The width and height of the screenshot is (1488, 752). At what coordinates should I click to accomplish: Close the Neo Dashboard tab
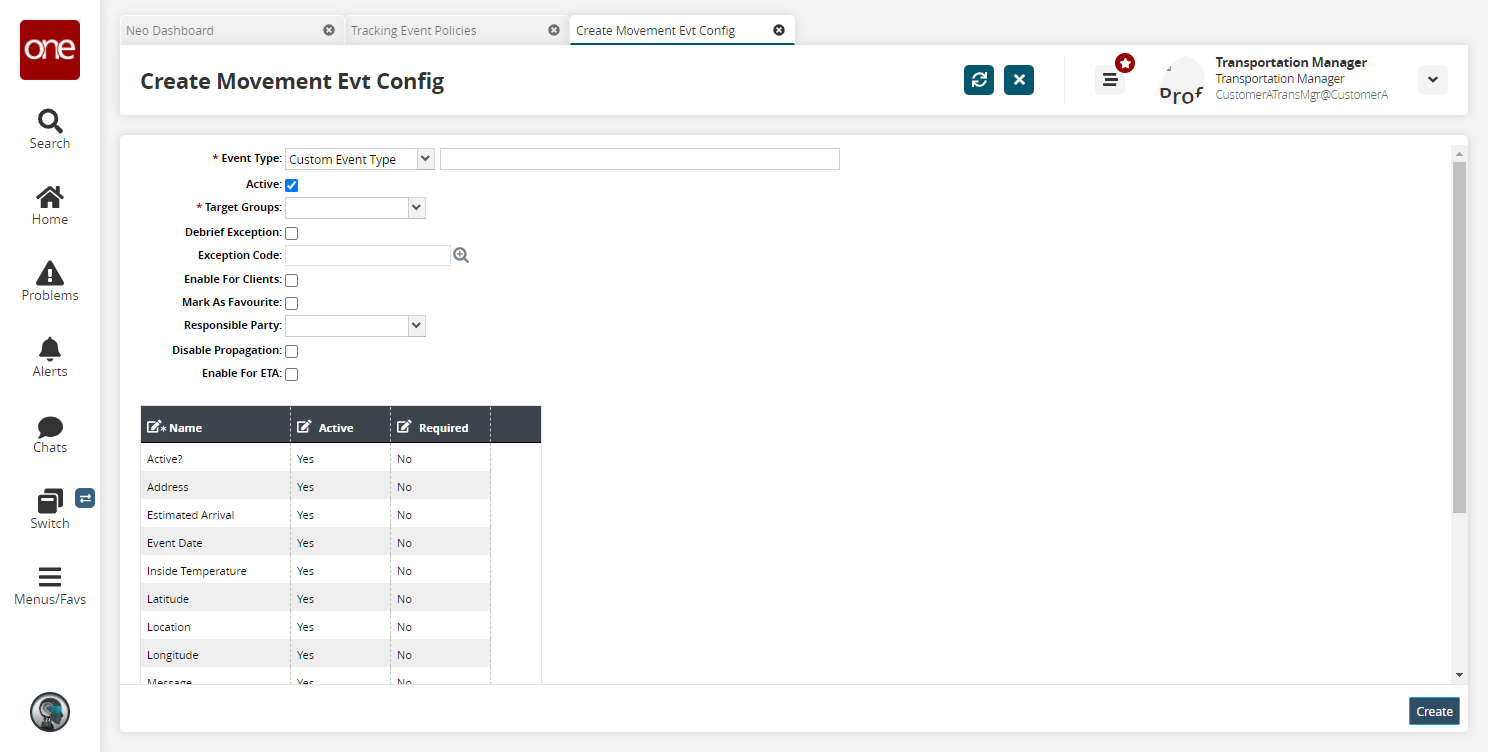click(329, 30)
